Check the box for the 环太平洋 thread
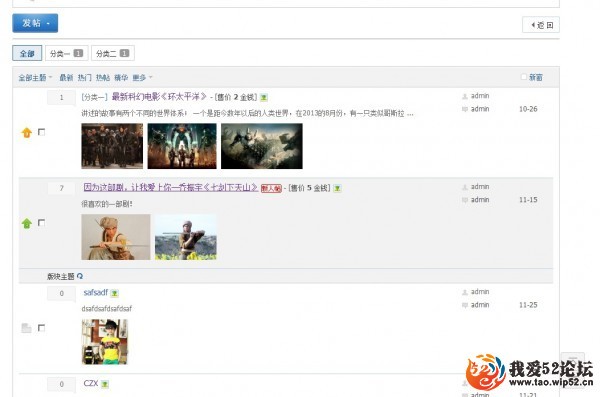Screen dimensions: 600x397 pyautogui.click(x=41, y=132)
